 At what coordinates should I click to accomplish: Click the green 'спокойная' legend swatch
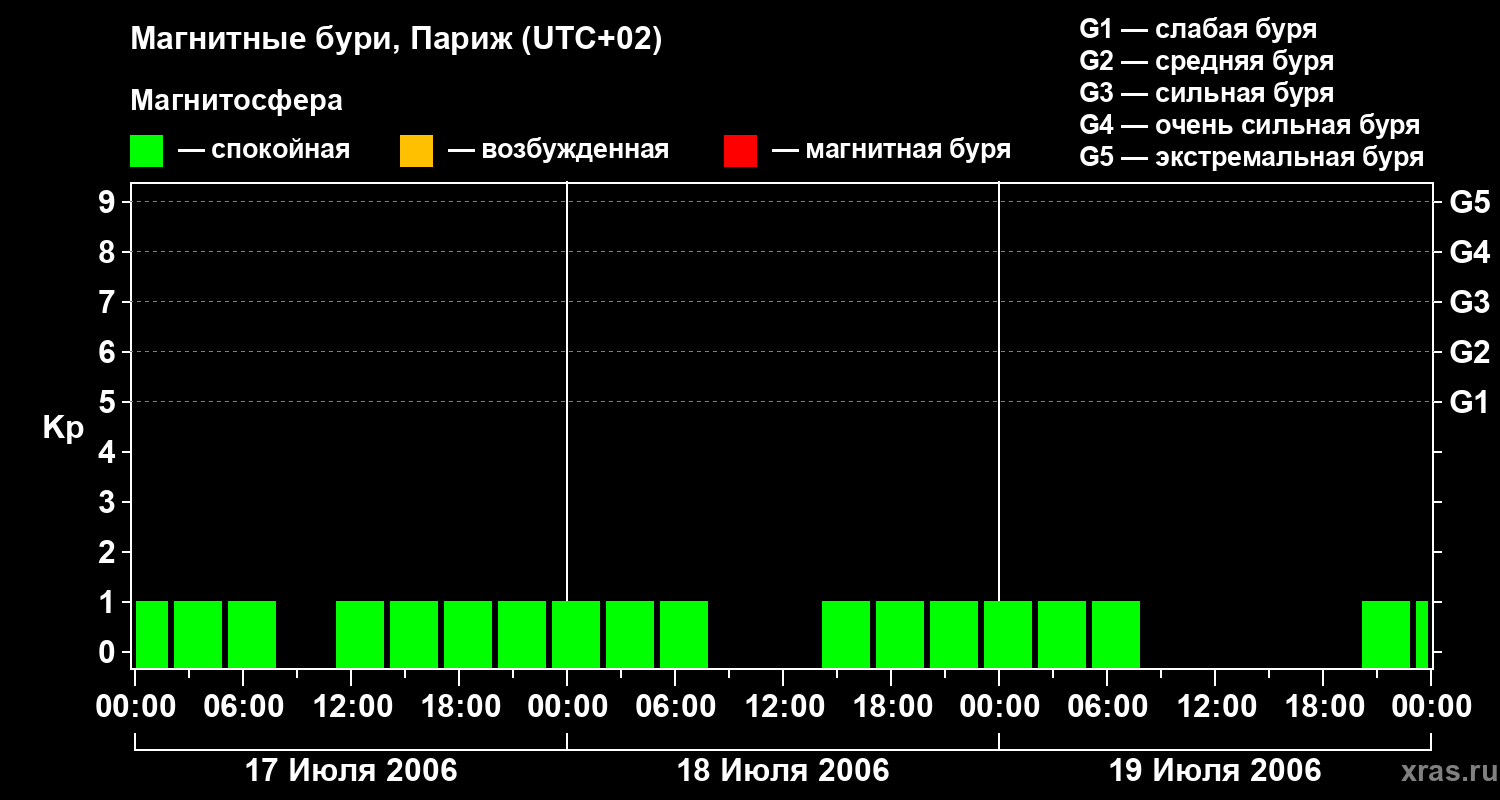coord(146,151)
